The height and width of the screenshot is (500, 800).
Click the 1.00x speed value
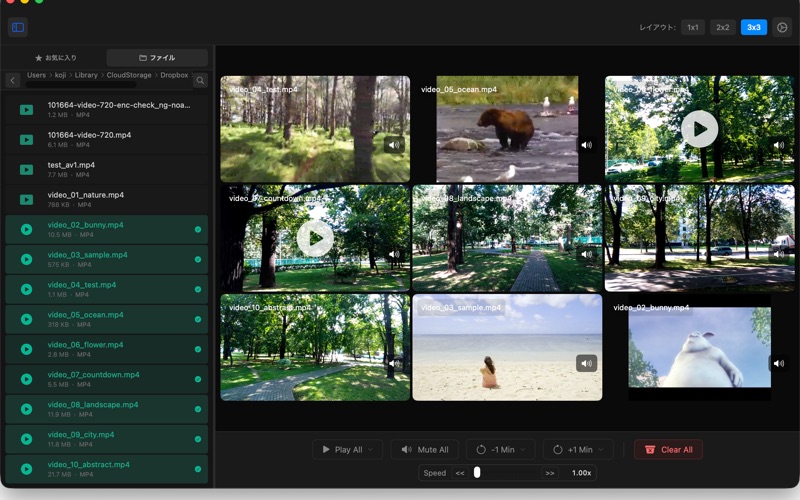581,473
